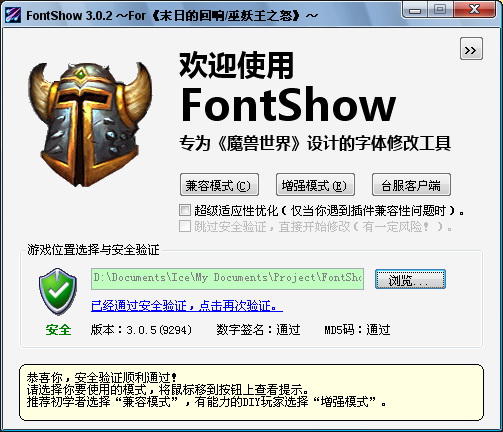The image size is (503, 432).
Task: Click the game path input field
Action: [227, 278]
